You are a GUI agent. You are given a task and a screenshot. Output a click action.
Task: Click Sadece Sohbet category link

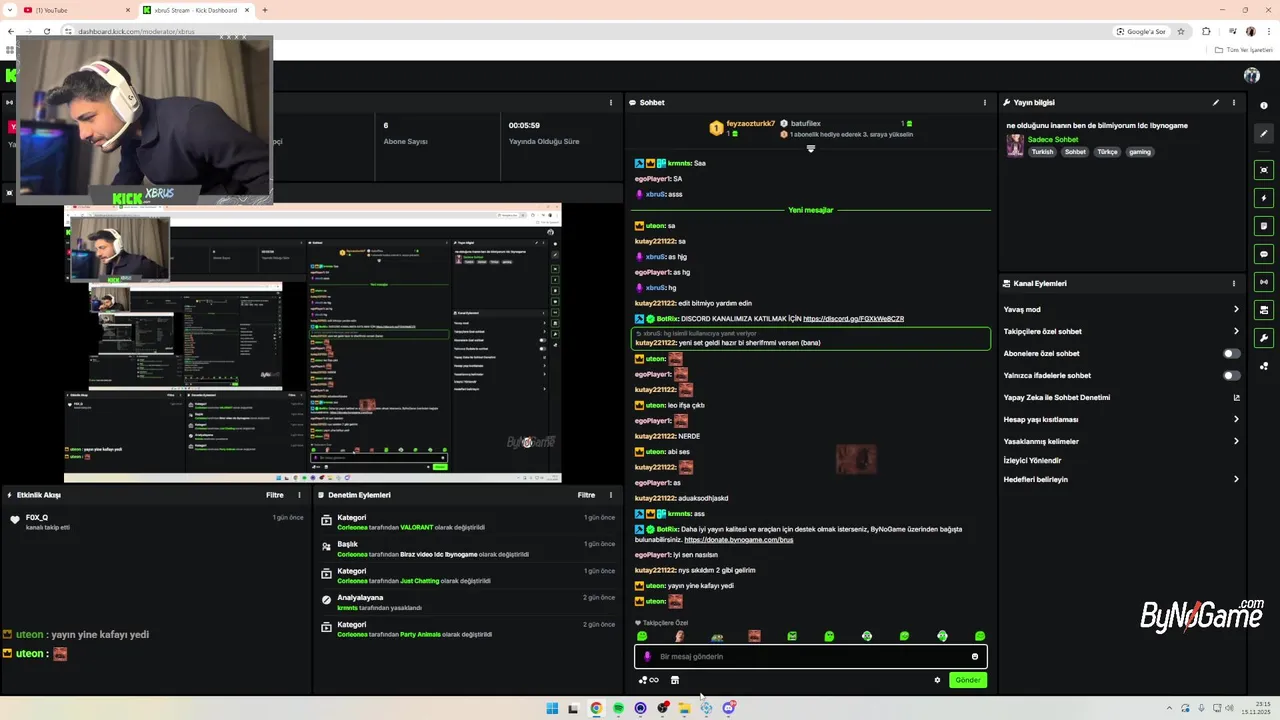click(1053, 139)
